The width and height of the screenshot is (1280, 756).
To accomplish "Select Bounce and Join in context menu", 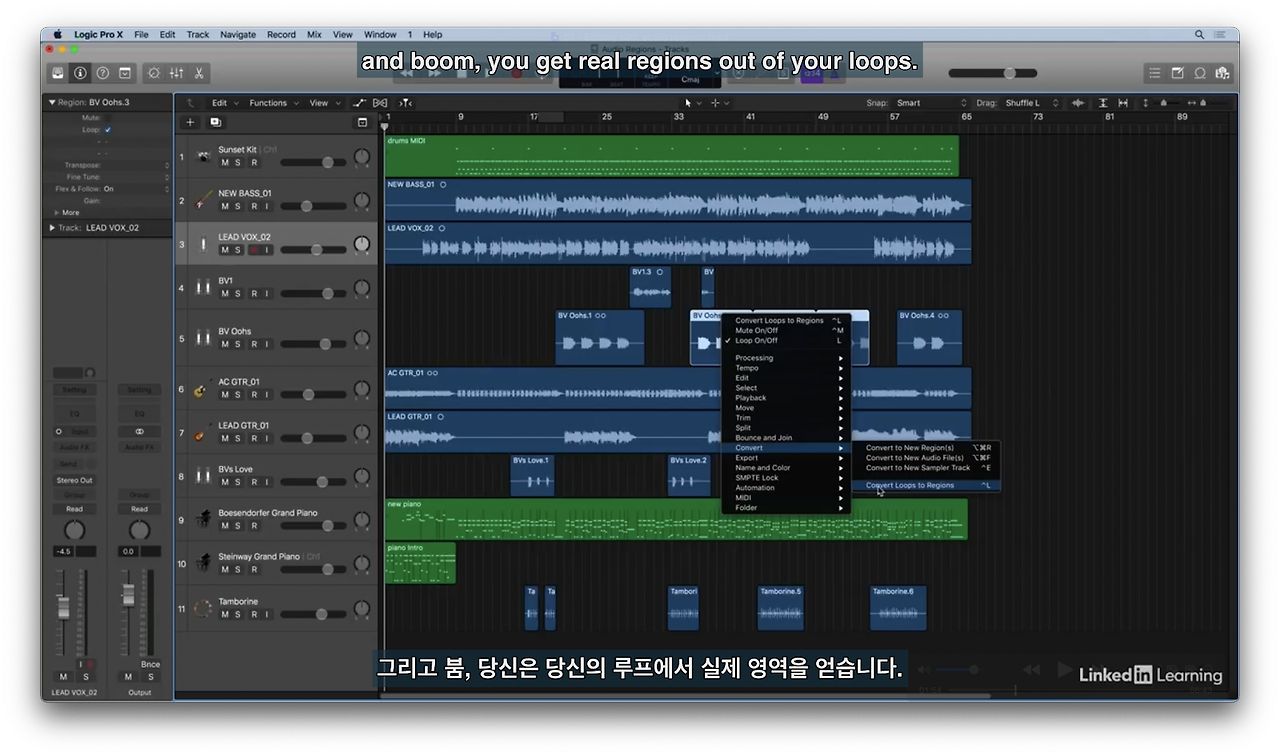I will [787, 438].
